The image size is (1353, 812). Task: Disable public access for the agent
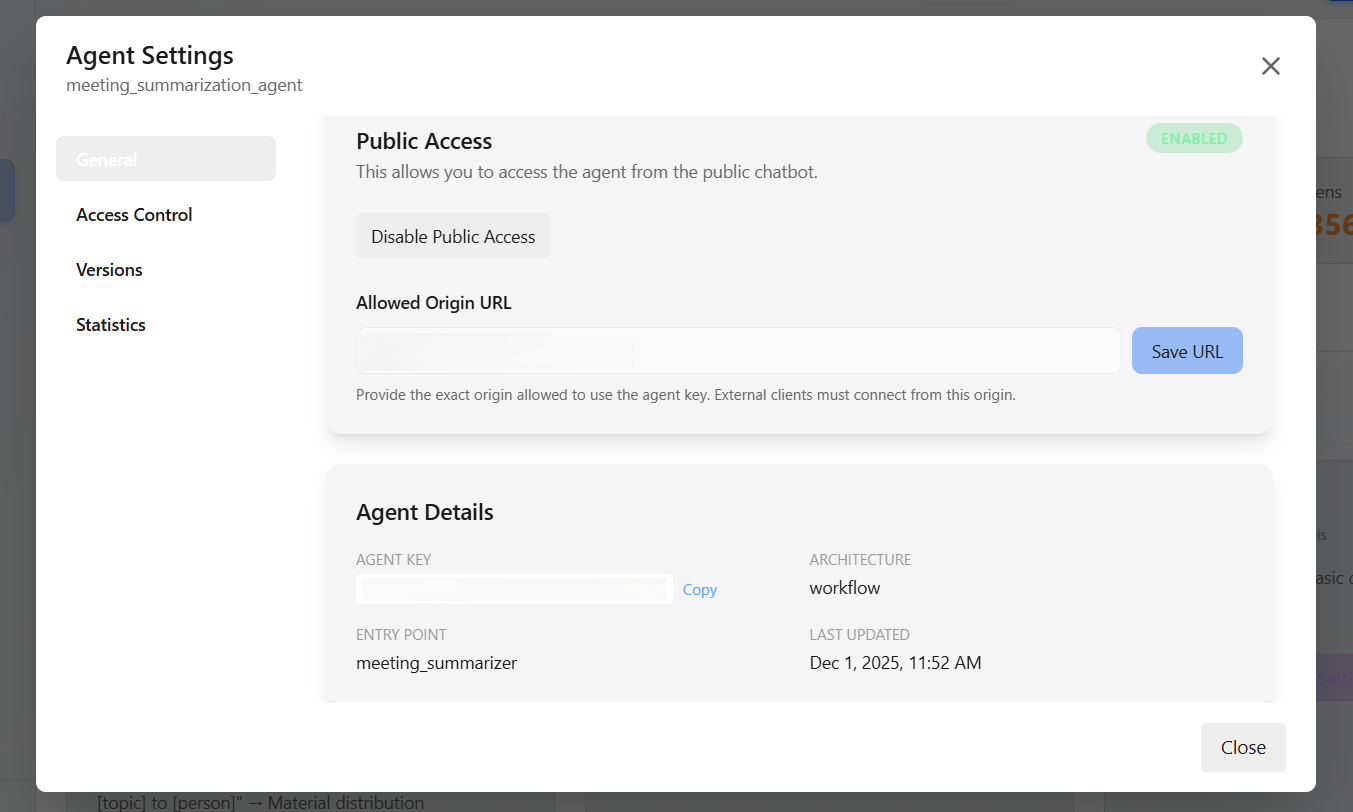[x=452, y=235]
